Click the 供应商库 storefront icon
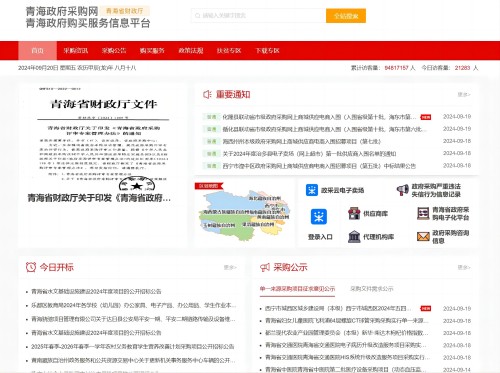Screen dimensions: 500x373 tap(354, 213)
